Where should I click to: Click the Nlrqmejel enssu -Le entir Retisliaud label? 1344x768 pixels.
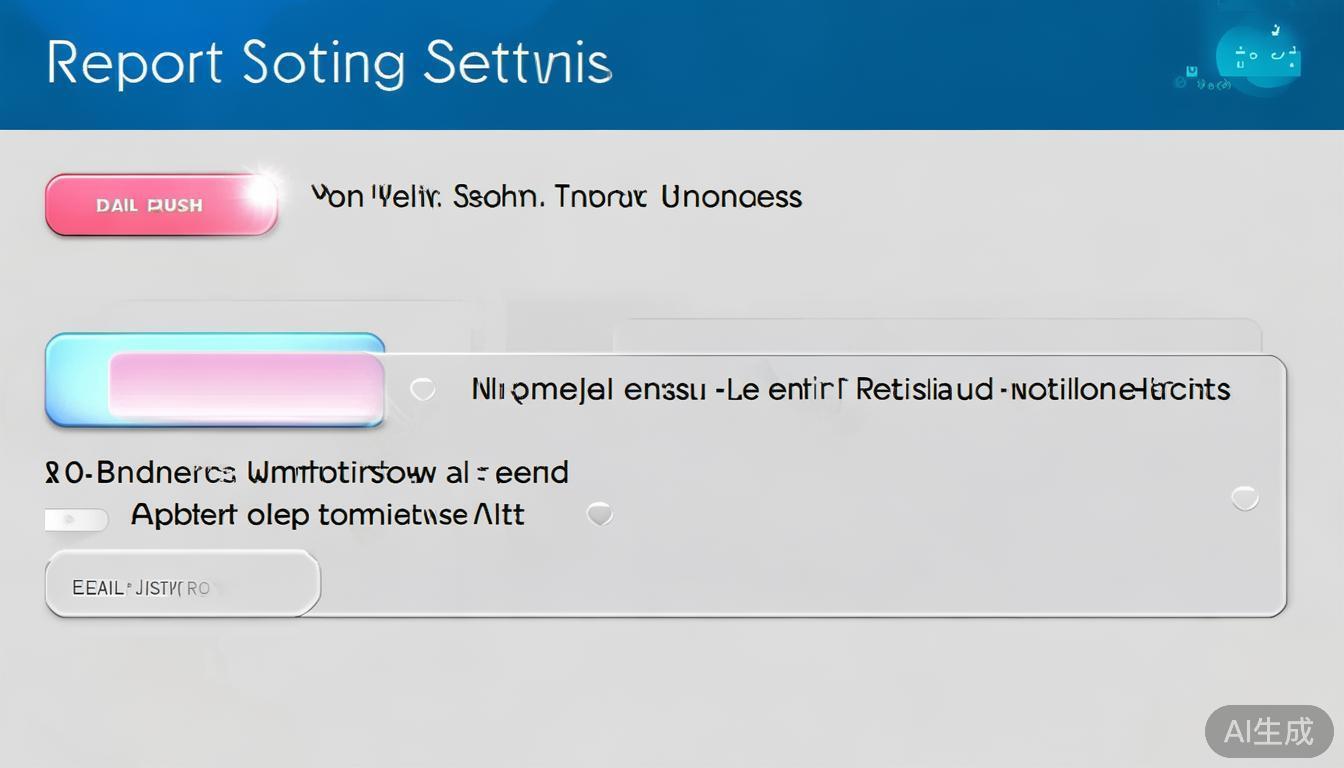pos(850,389)
